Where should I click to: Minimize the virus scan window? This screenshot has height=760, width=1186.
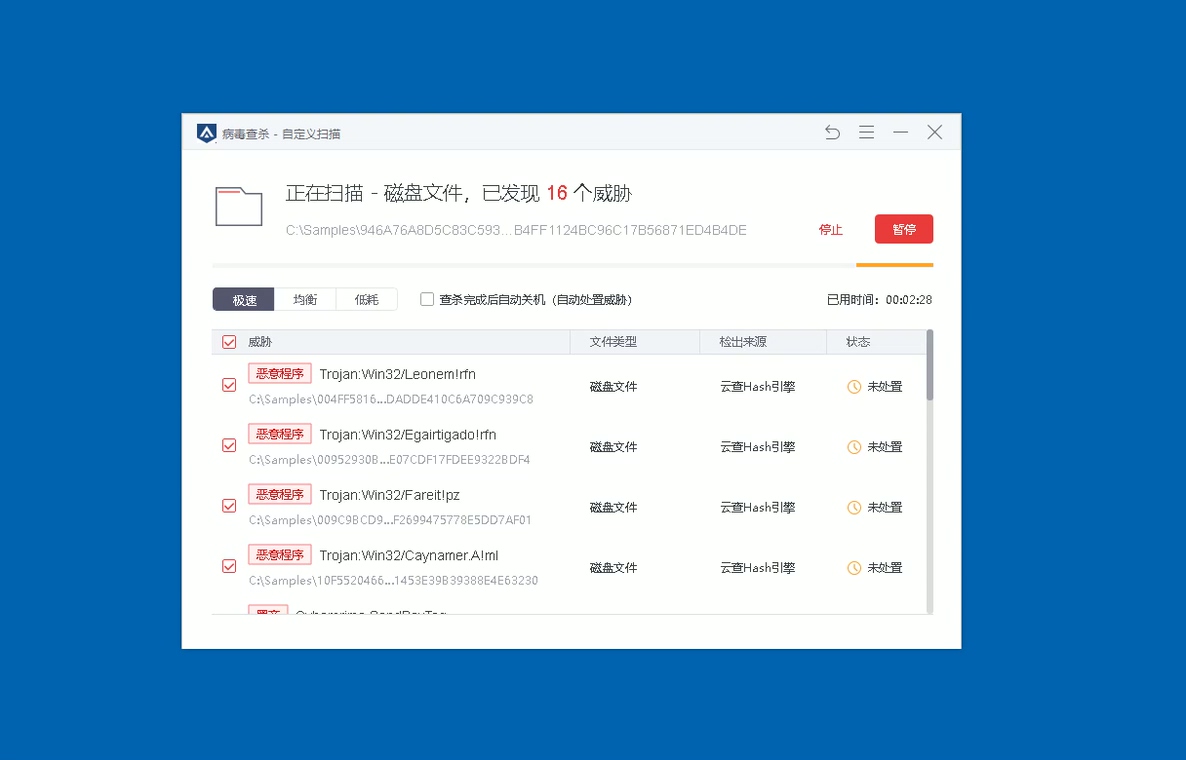[x=900, y=132]
